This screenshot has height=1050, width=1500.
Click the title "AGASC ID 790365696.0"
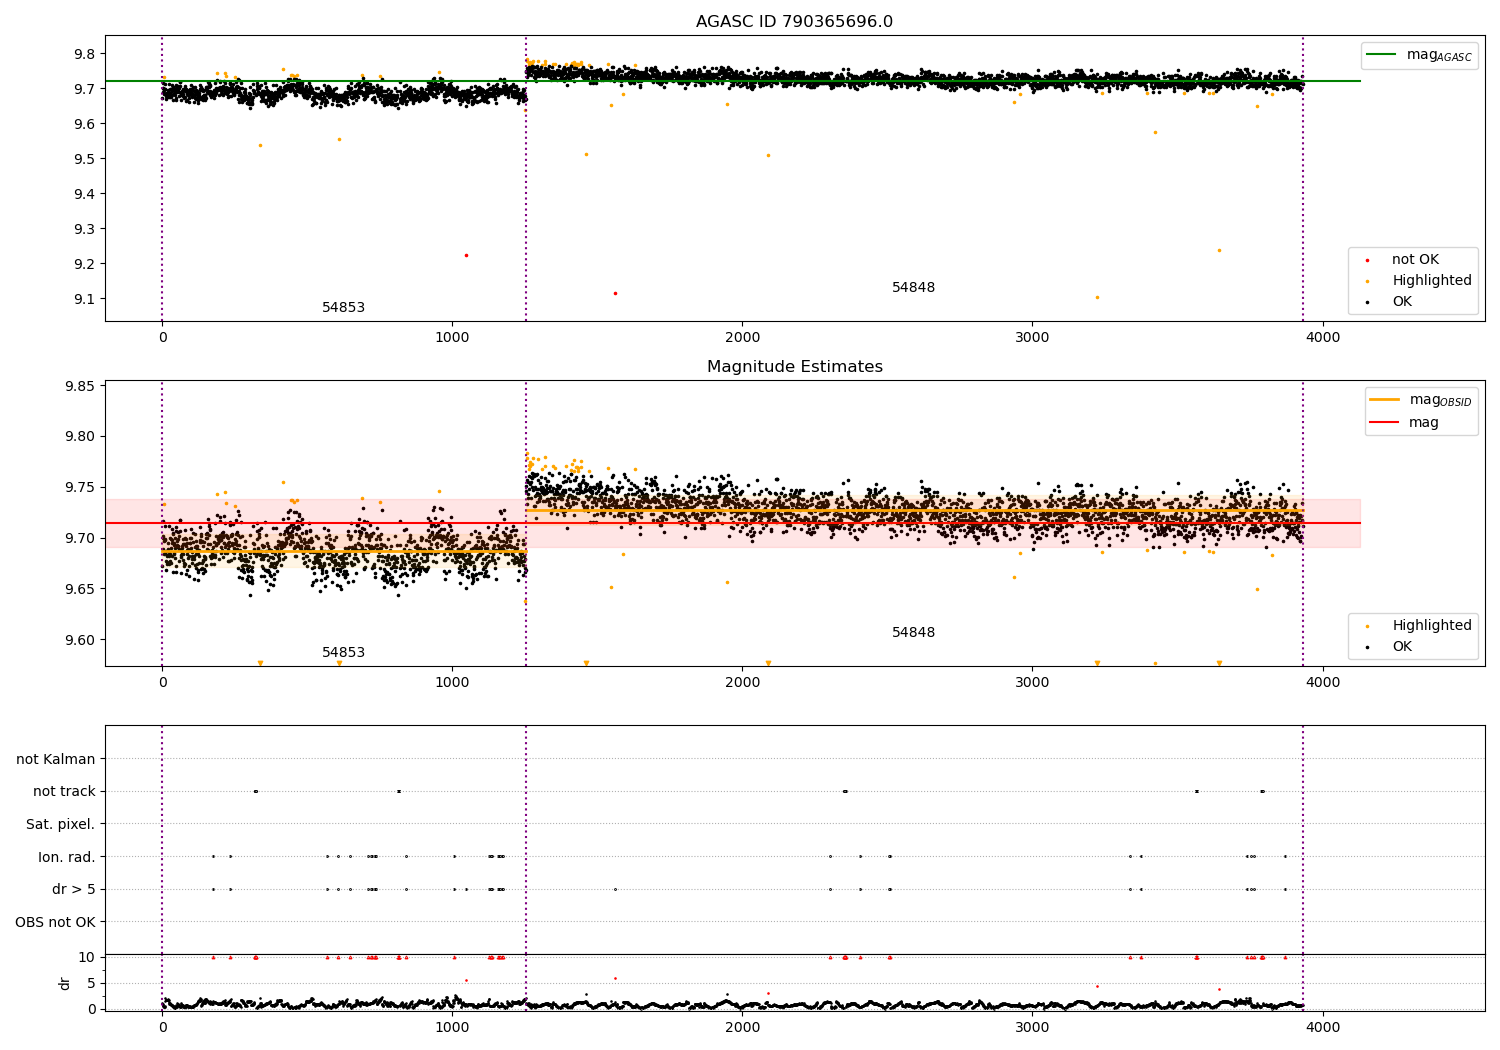(794, 22)
